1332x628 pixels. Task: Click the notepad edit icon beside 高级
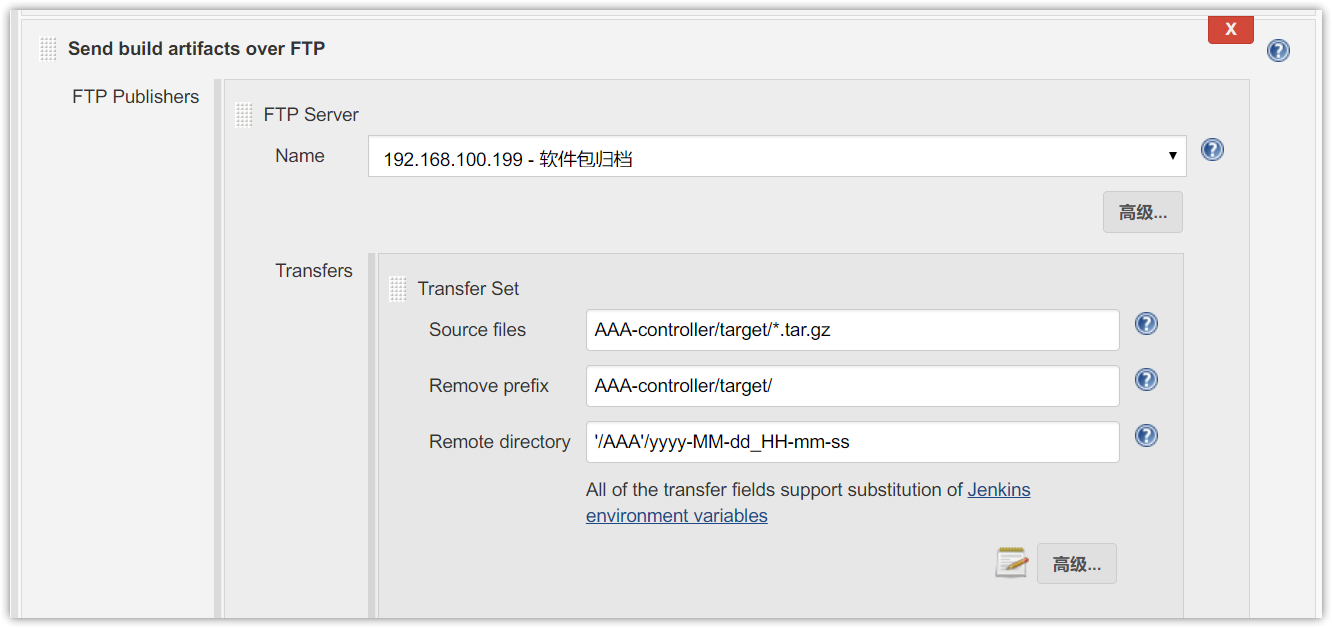[x=1011, y=563]
